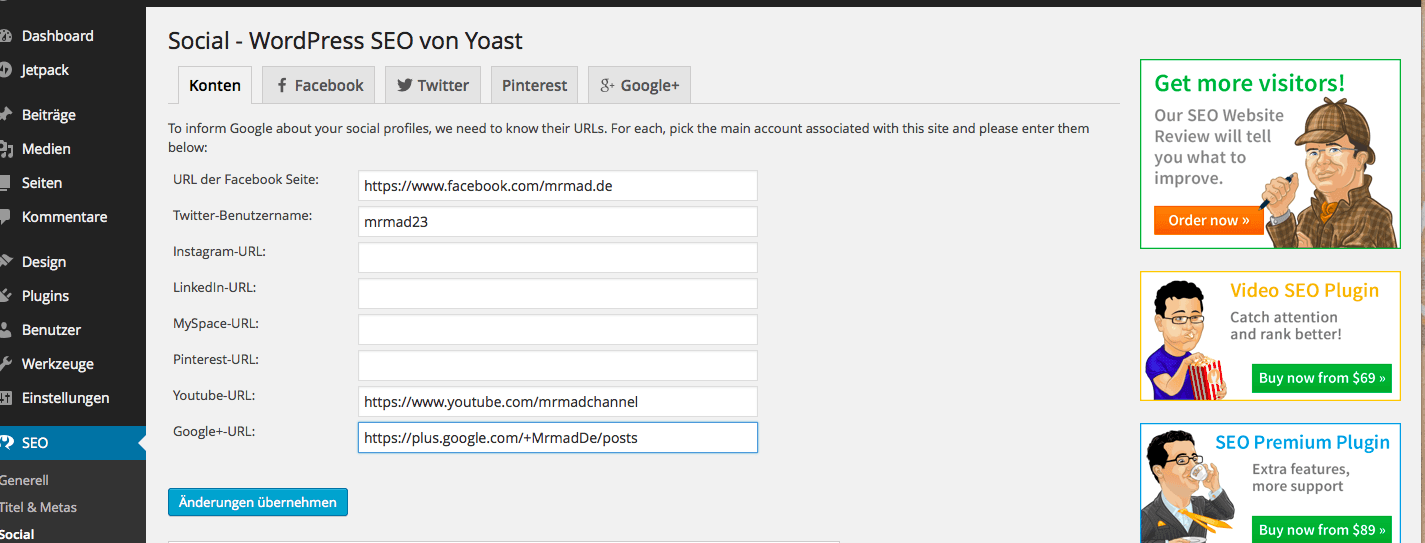
Task: Focus the Facebook Seite URL field
Action: point(558,186)
